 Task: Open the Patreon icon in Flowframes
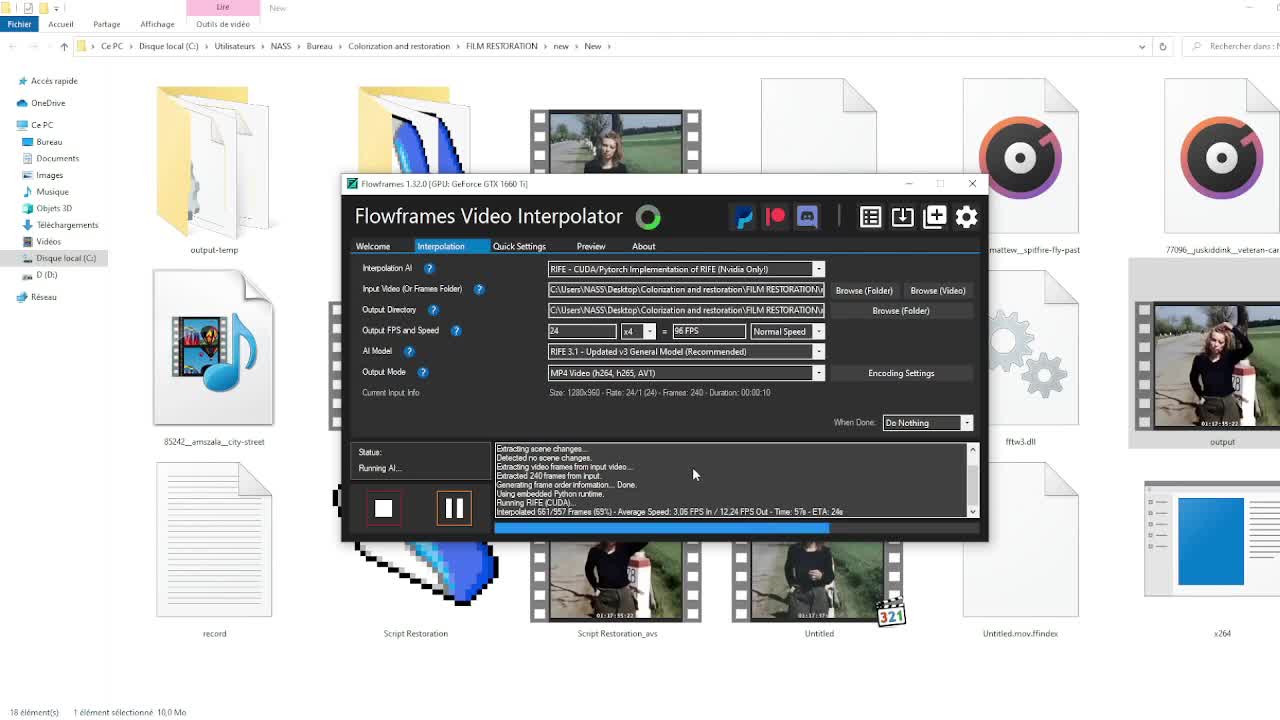775,217
